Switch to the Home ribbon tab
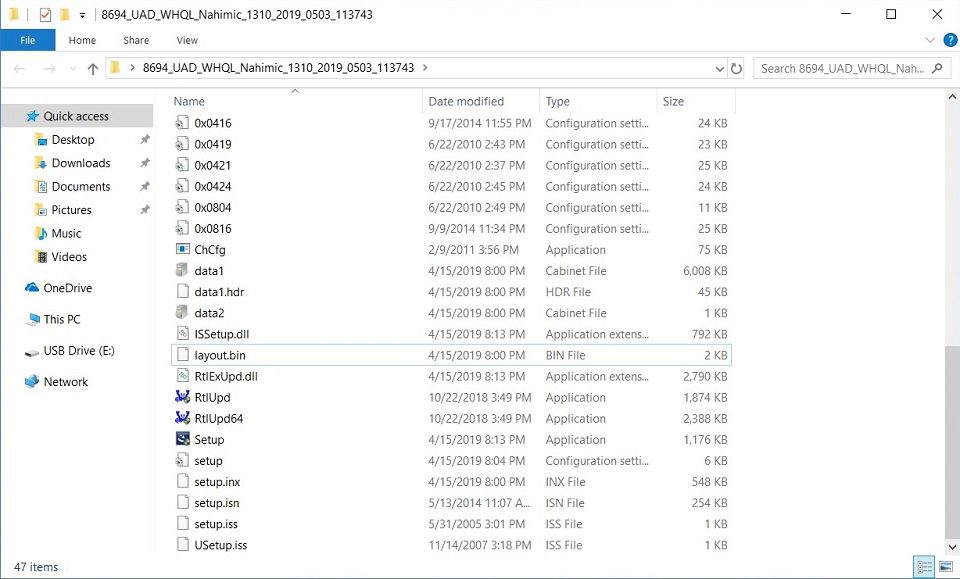This screenshot has width=960, height=579. (82, 40)
